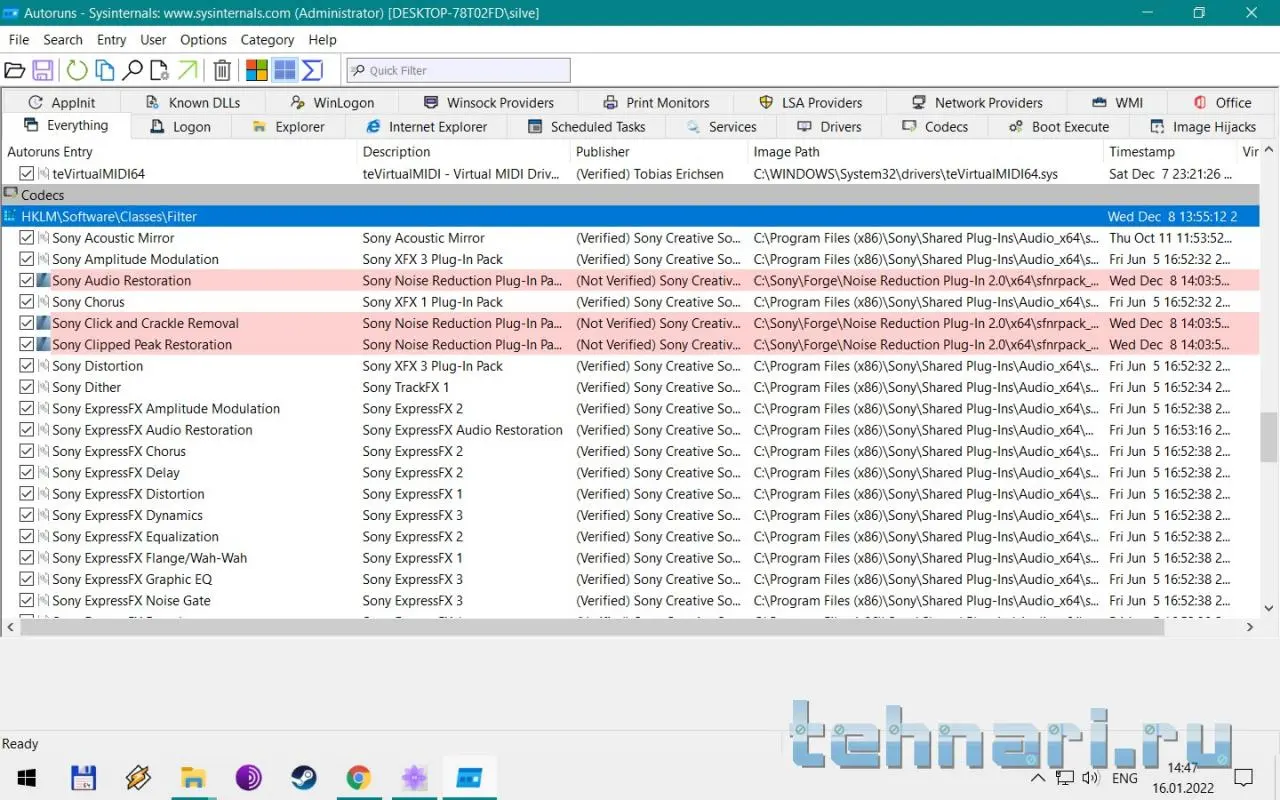
Task: Select the WMI tab
Action: pyautogui.click(x=1117, y=102)
